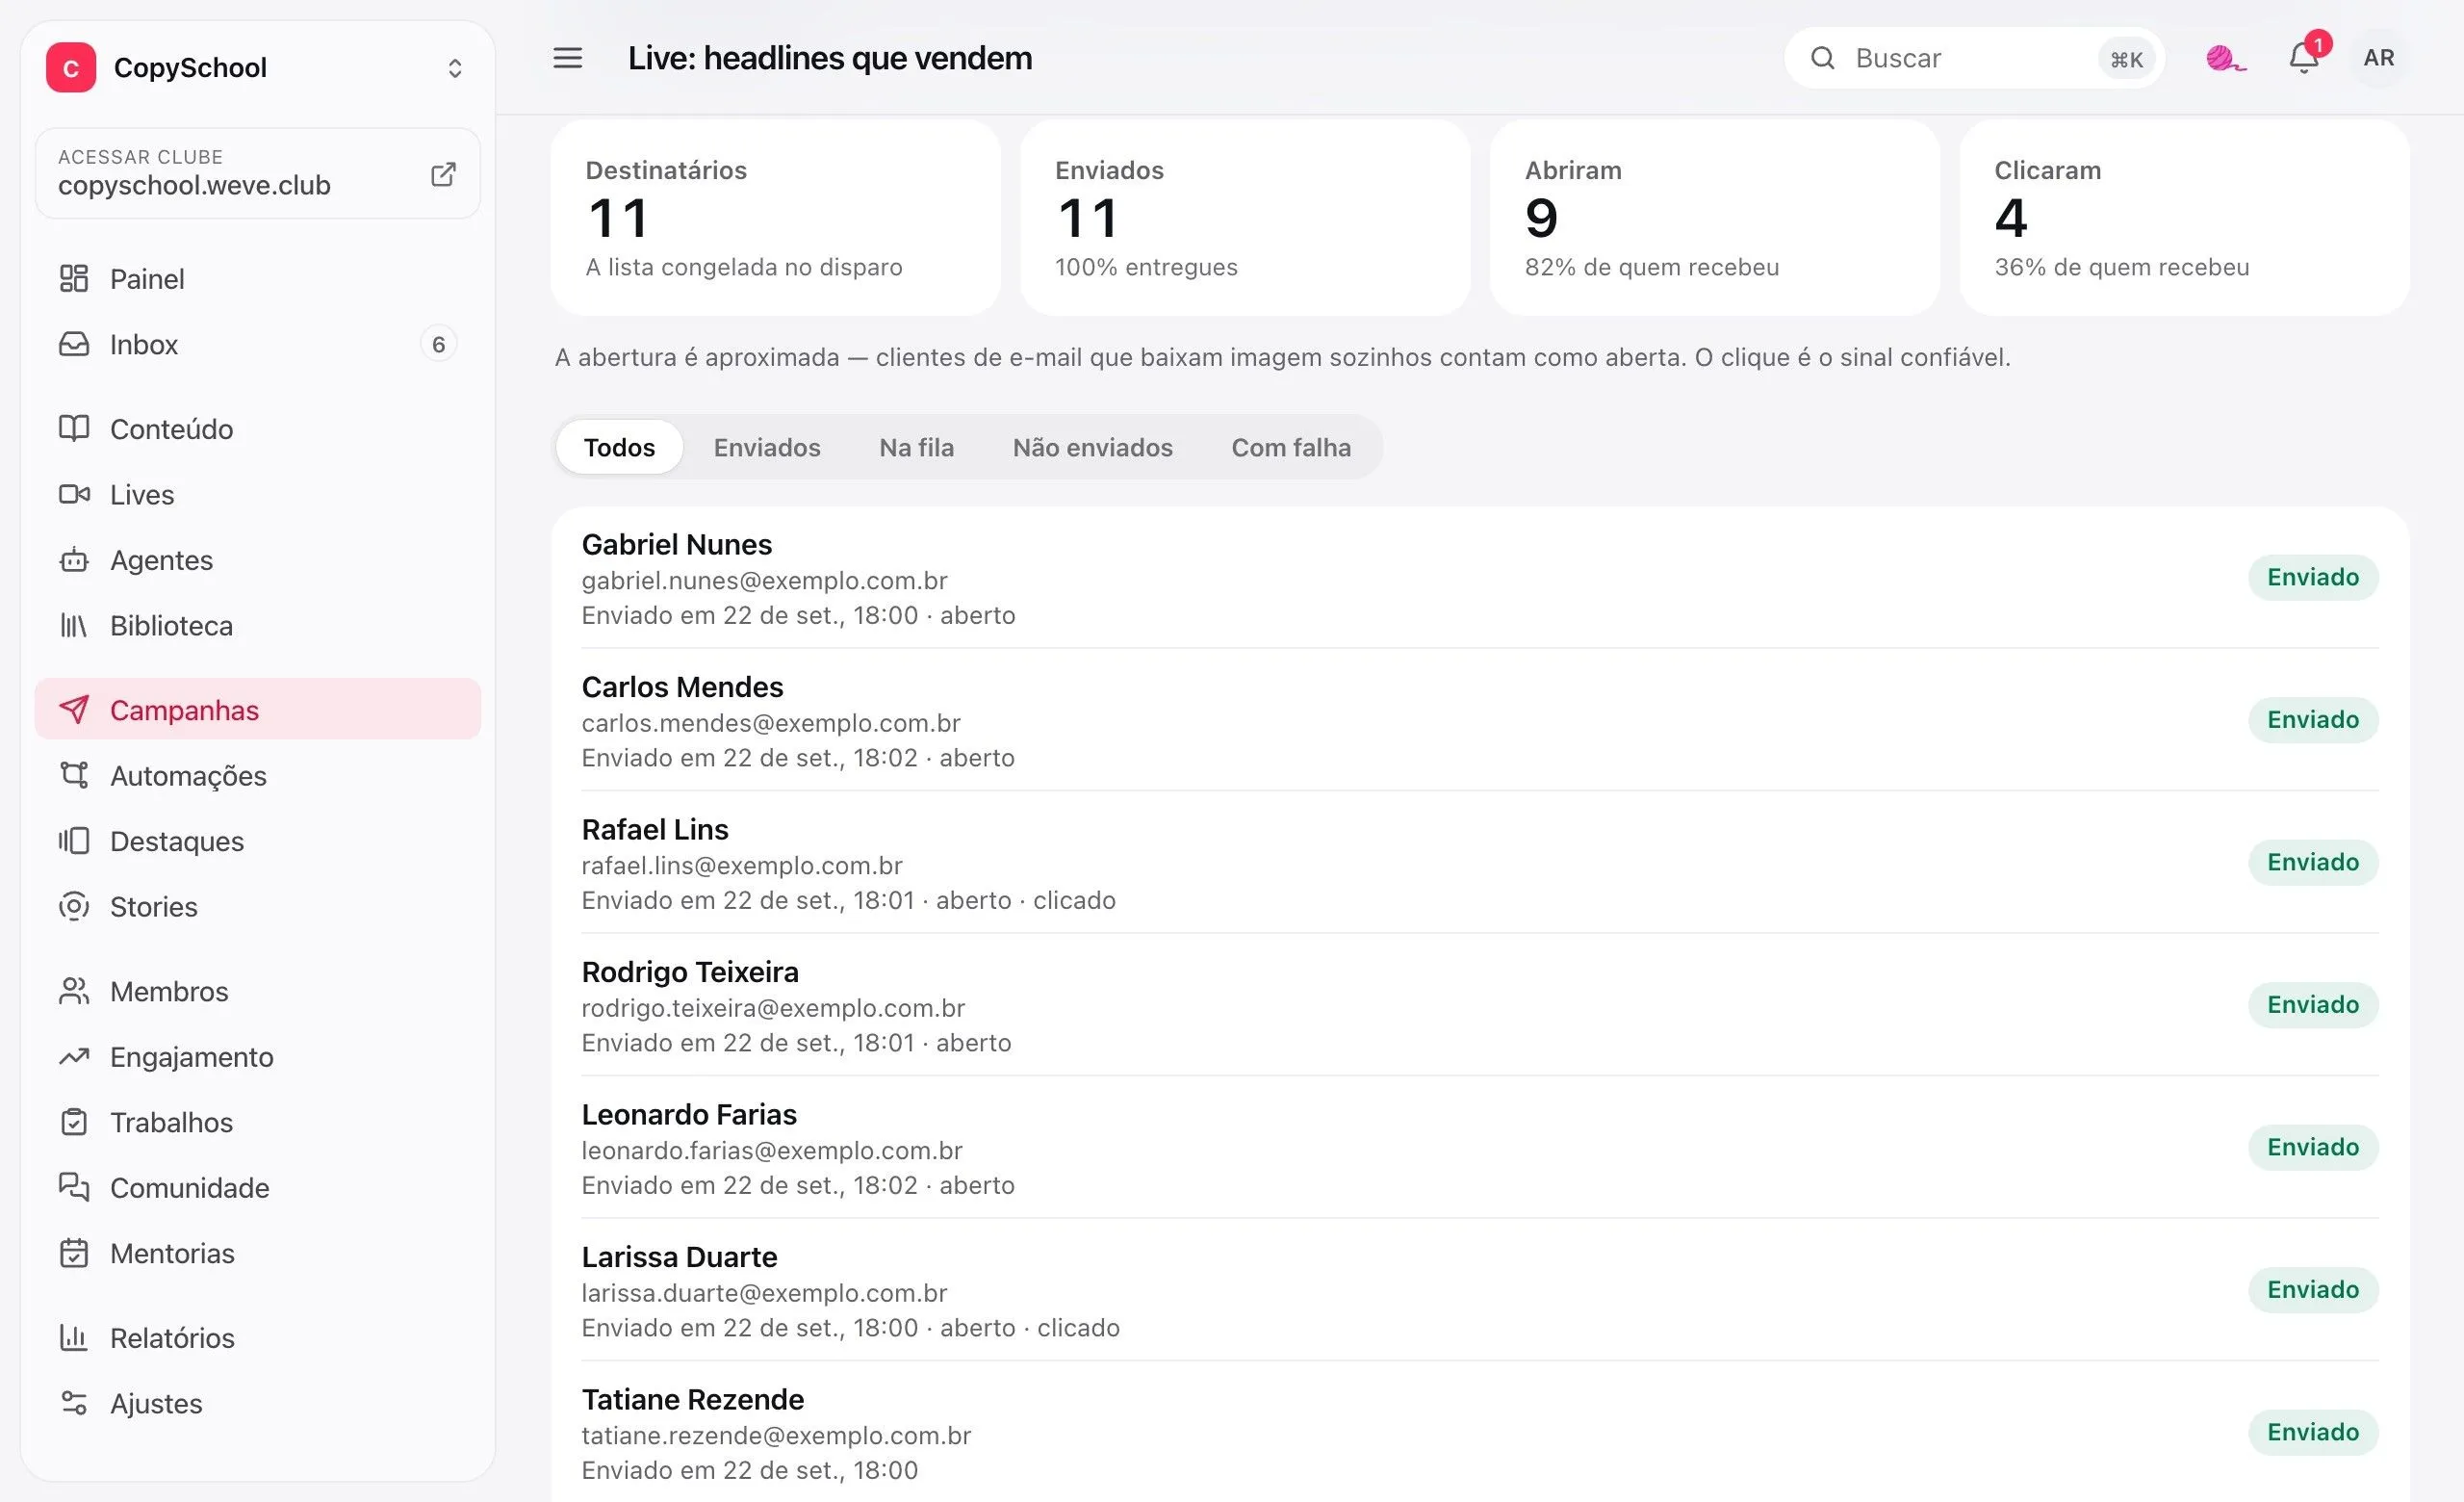Click the Buscar search field

coord(1974,58)
